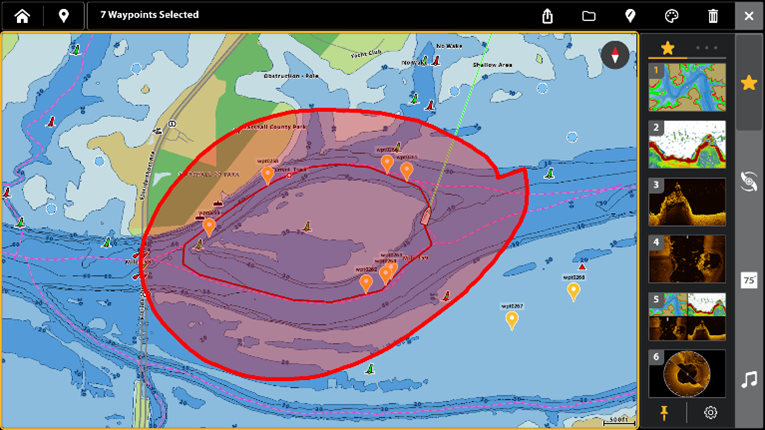Viewport: 765px width, 430px height.
Task: Open the waypoint marker menu in the top-left
Action: point(64,16)
